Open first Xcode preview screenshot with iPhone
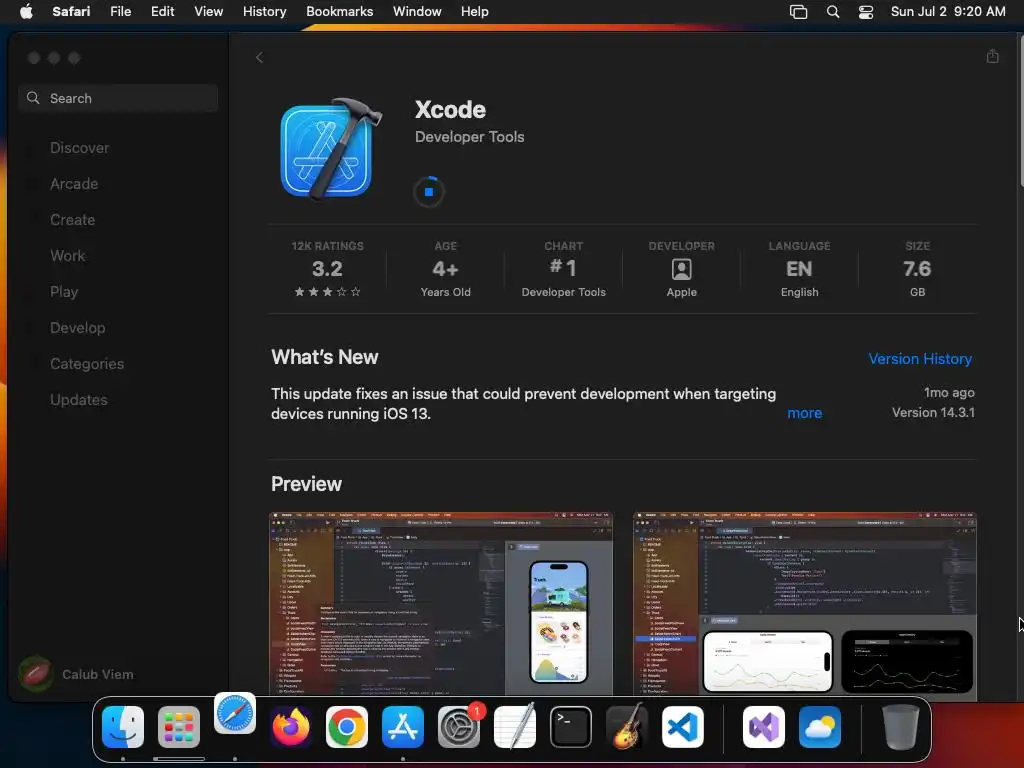The image size is (1024, 768). (x=441, y=604)
